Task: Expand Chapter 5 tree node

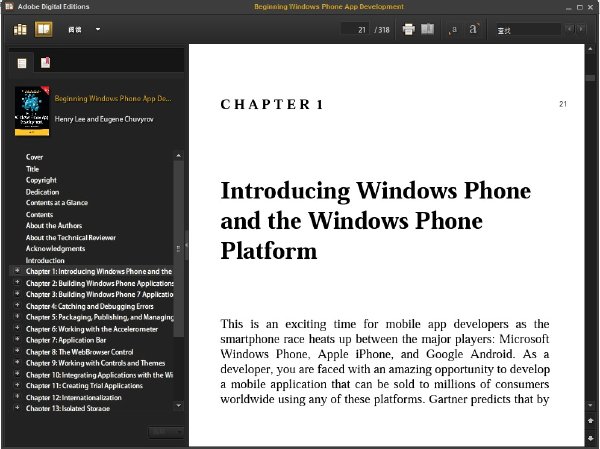Action: point(17,317)
